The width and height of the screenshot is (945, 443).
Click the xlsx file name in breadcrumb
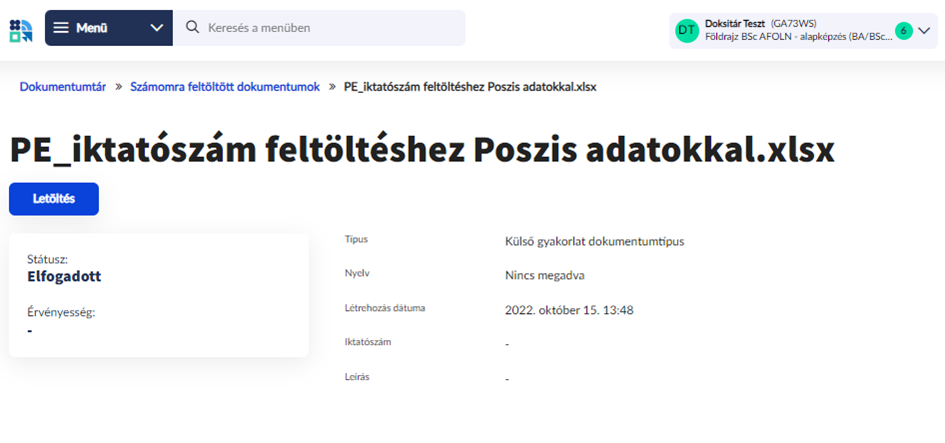470,87
